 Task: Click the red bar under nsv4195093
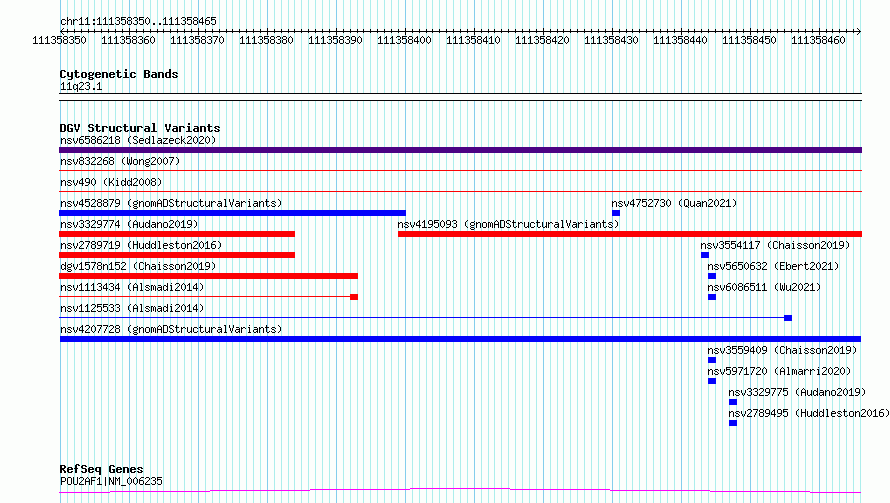click(630, 234)
